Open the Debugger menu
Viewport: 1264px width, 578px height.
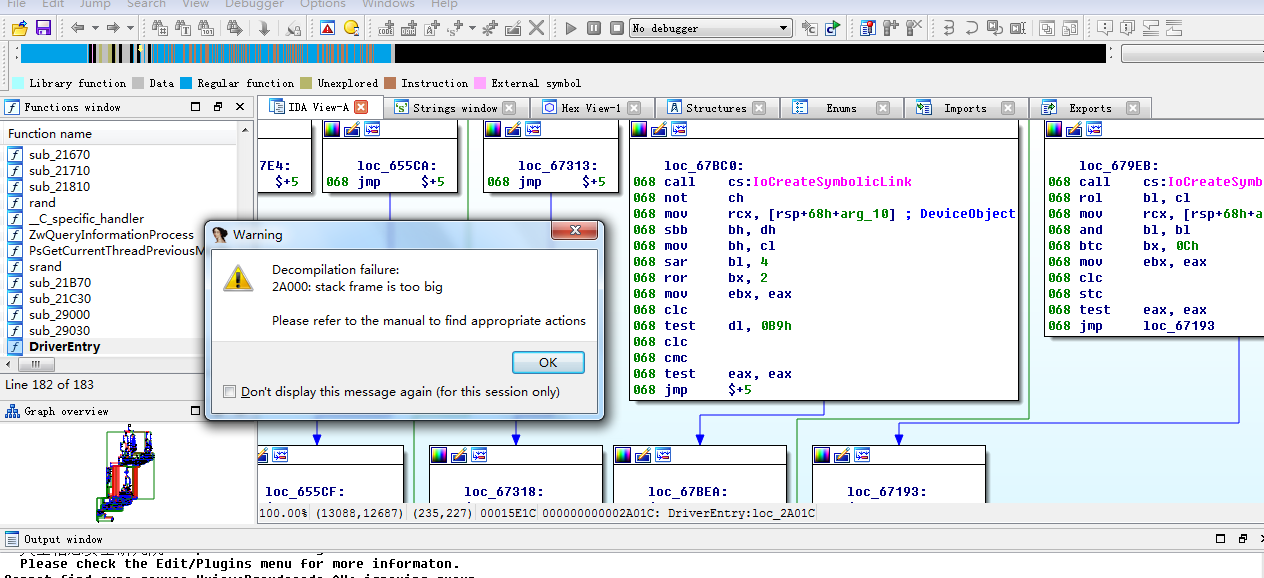[x=255, y=4]
